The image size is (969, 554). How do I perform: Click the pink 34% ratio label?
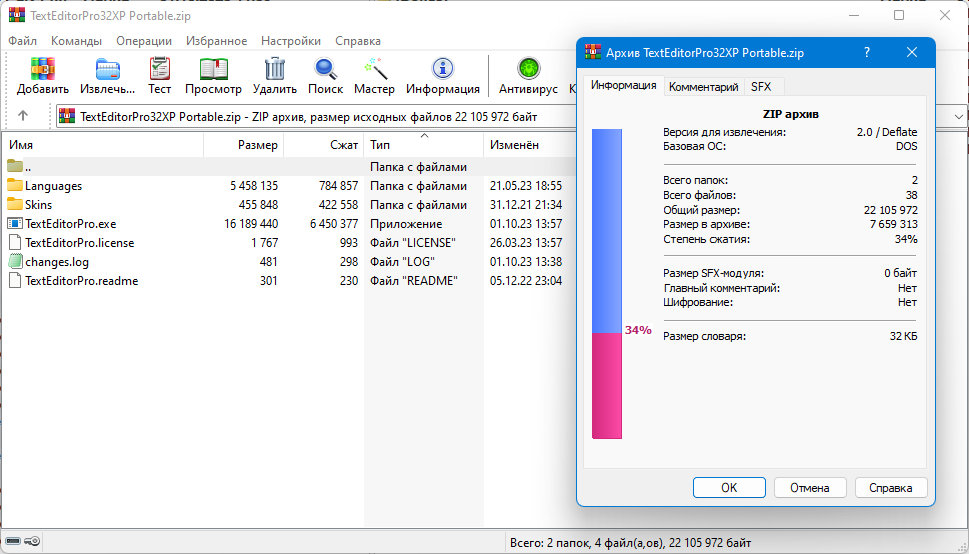click(x=638, y=330)
